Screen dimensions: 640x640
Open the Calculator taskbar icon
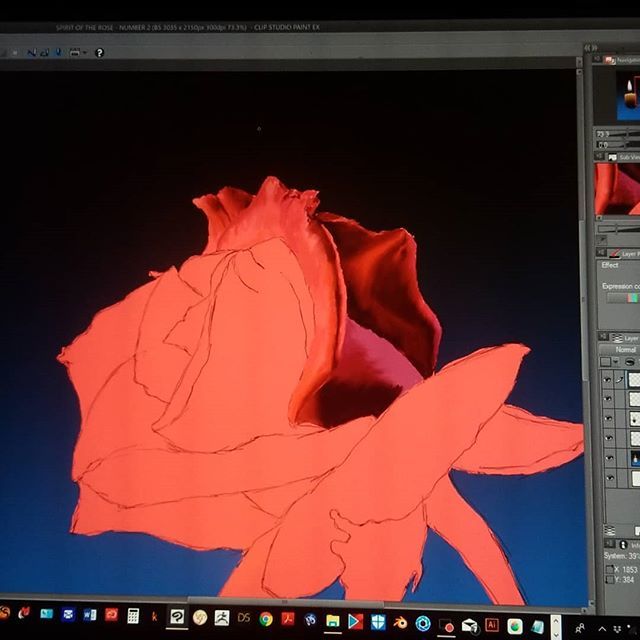pos(133,616)
